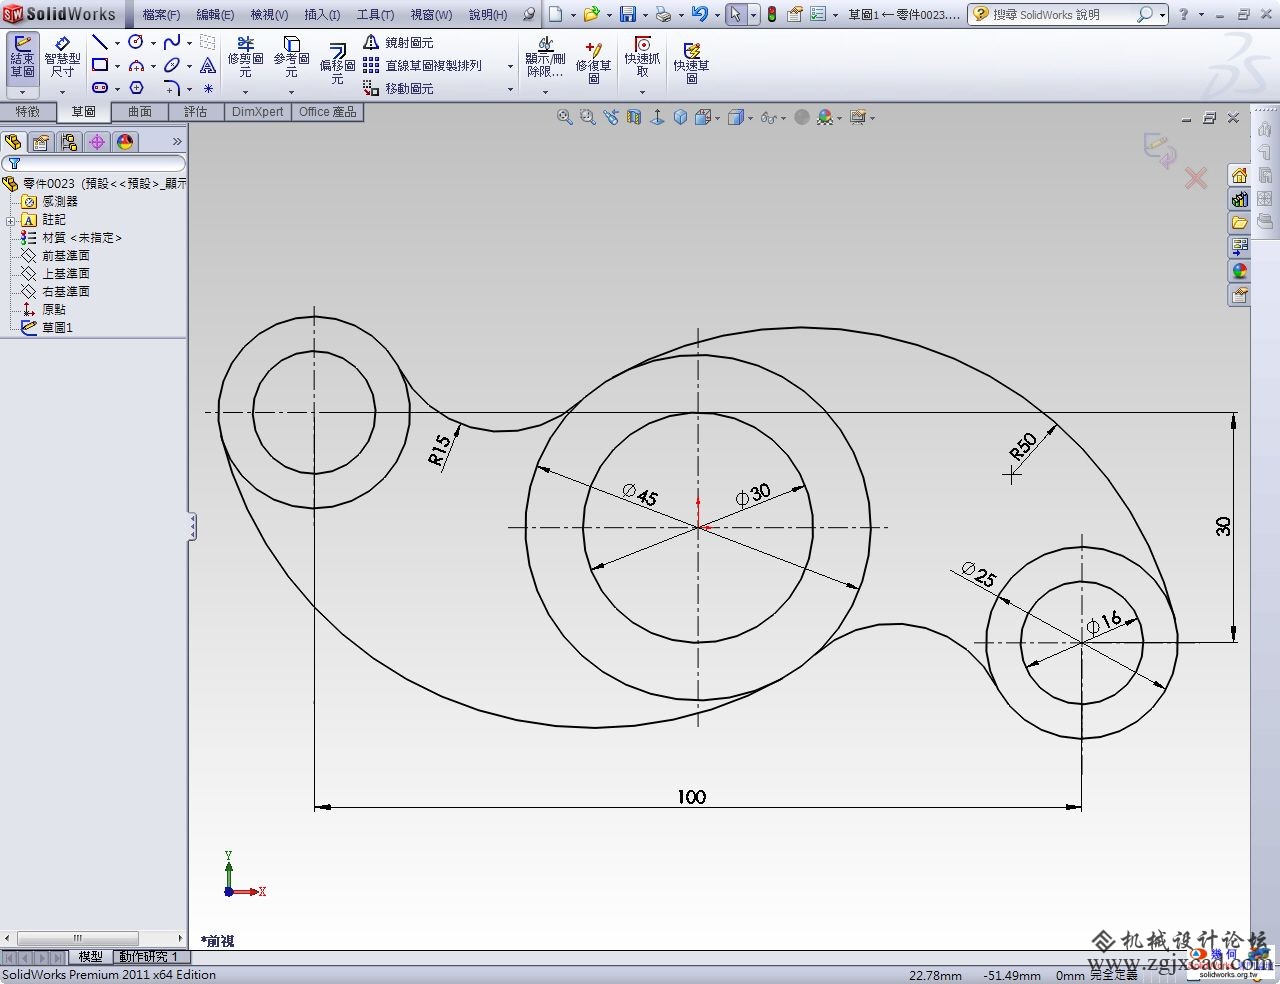Select the Slot sketch tool
The image size is (1280, 984).
[x=99, y=88]
